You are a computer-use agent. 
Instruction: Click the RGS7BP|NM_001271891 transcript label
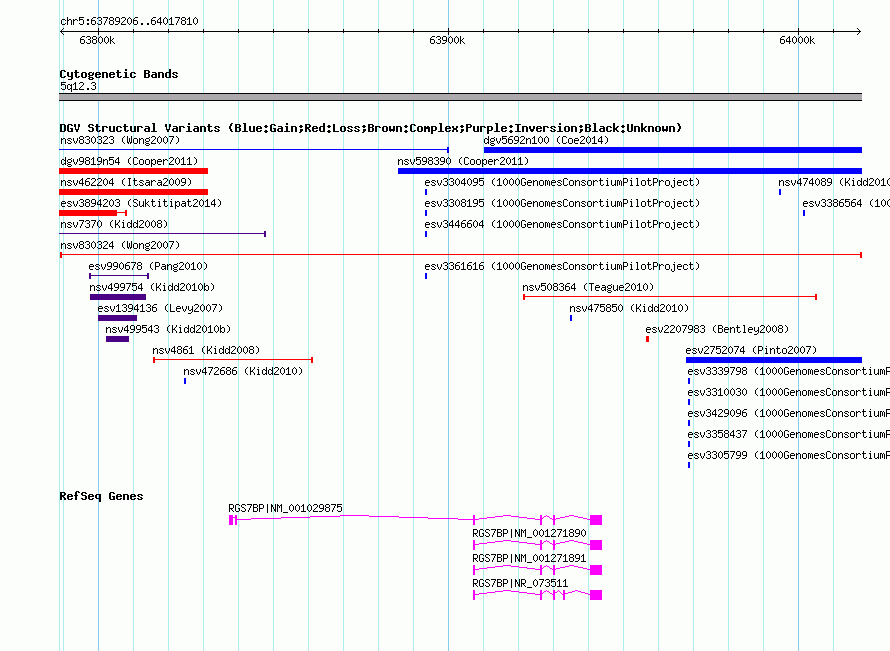[x=529, y=558]
